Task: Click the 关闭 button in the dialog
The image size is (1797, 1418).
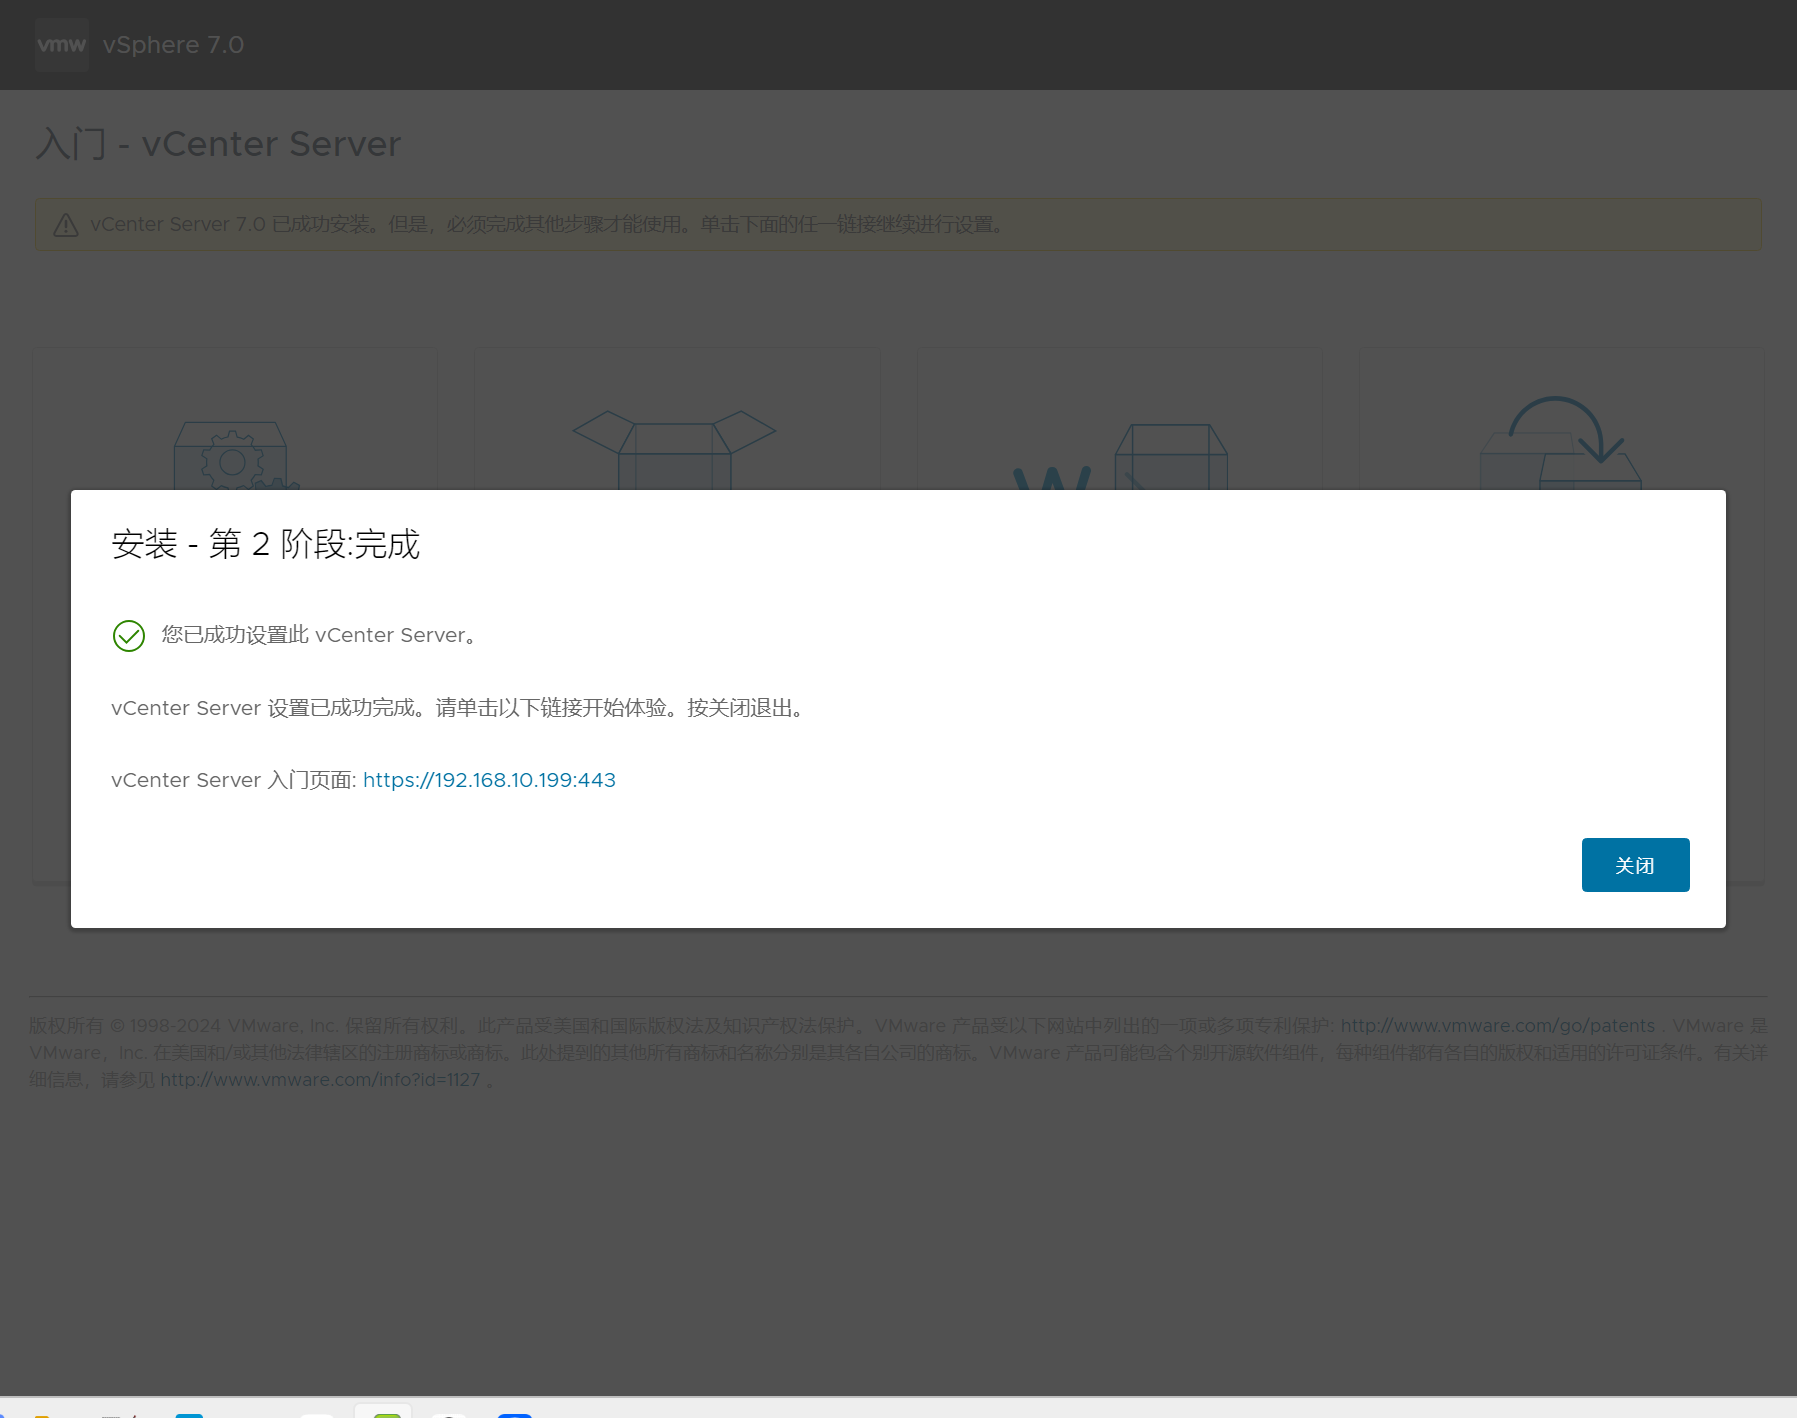Action: tap(1635, 865)
